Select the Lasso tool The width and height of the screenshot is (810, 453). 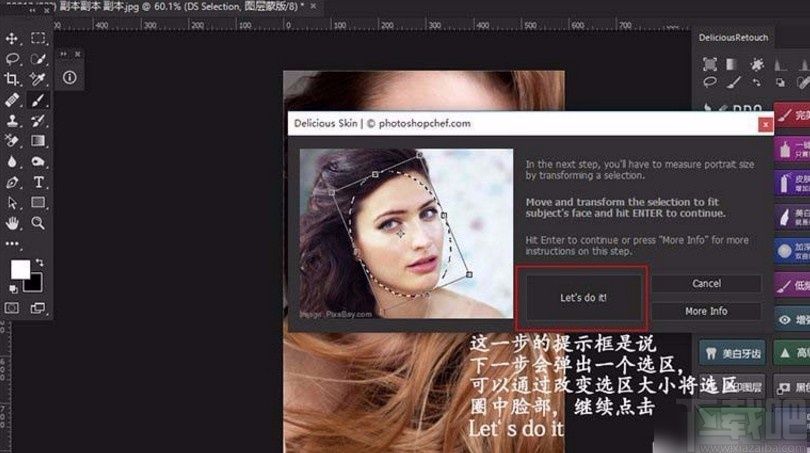pyautogui.click(x=12, y=58)
